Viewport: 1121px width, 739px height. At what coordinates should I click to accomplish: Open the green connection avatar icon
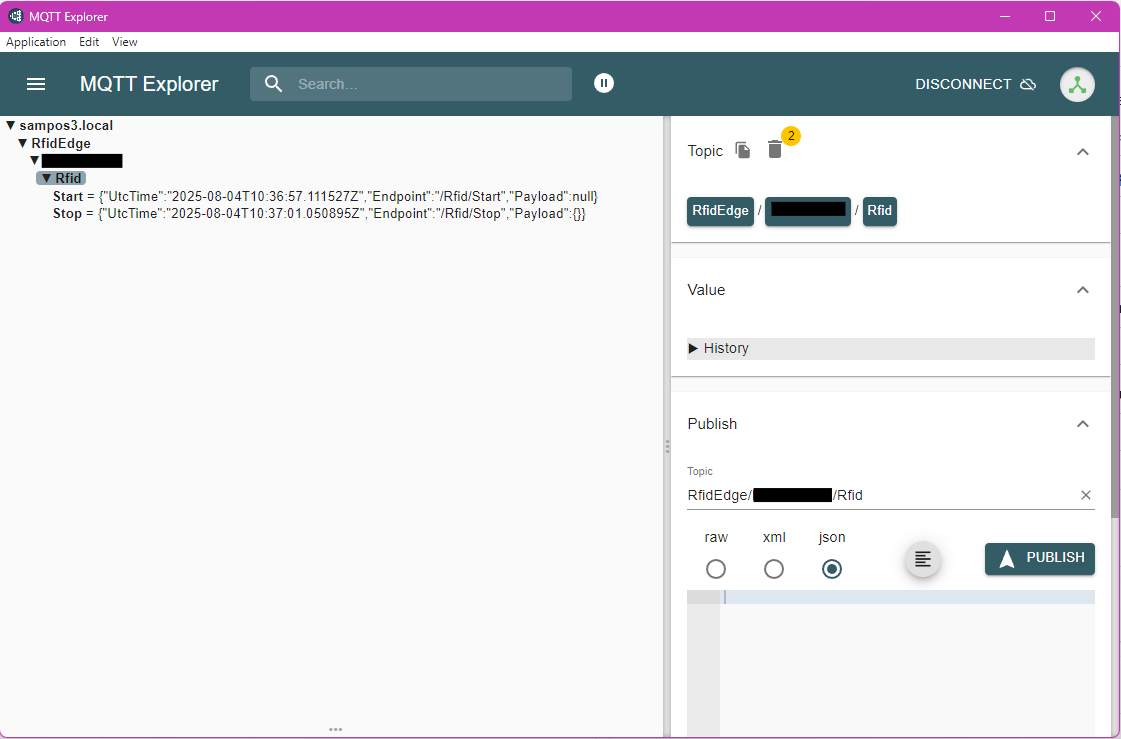[1077, 84]
